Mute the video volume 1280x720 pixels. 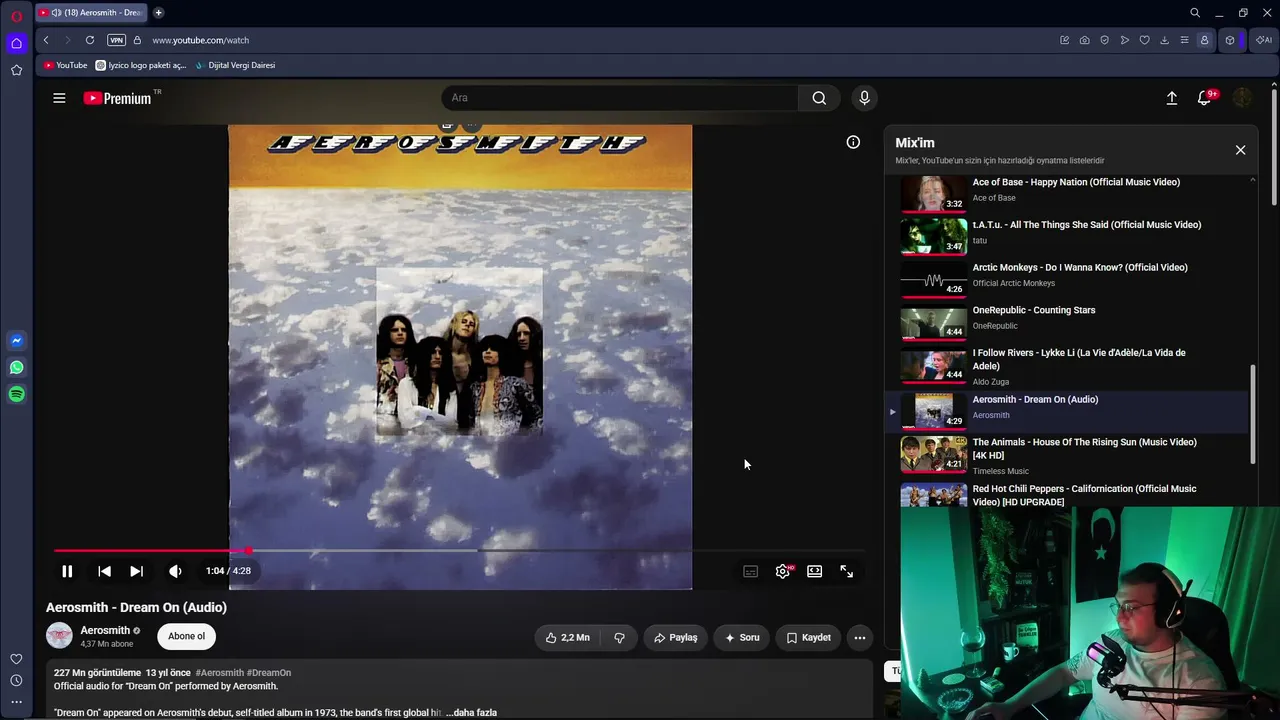pos(175,571)
